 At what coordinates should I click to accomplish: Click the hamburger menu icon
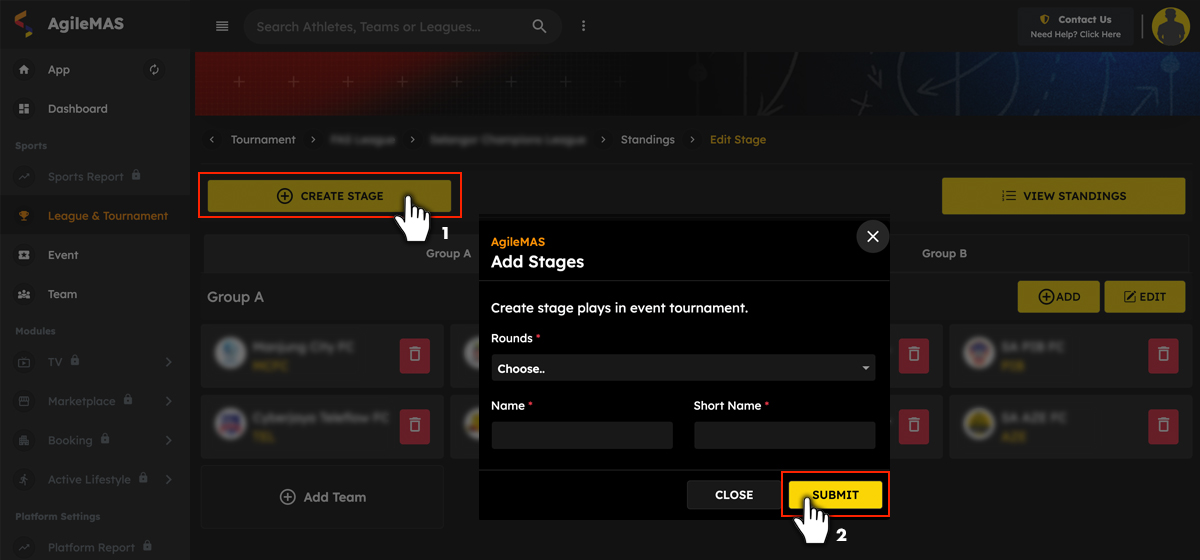pyautogui.click(x=222, y=27)
